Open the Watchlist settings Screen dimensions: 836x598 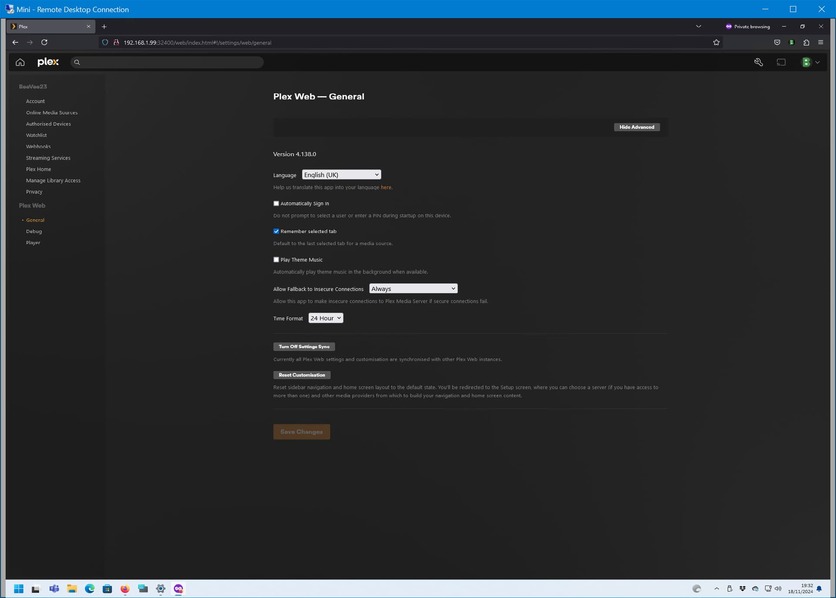[36, 135]
